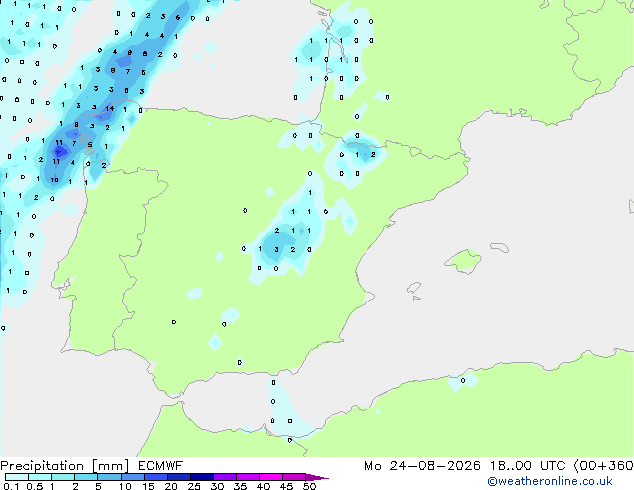The image size is (634, 490).
Task: Click the 25–30 mm dark blue swatch
Action: click(202, 477)
